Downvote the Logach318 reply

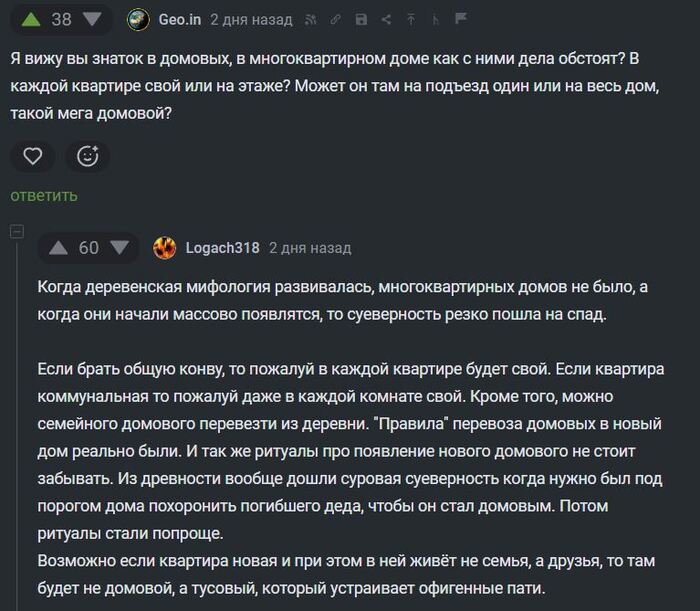coord(120,247)
